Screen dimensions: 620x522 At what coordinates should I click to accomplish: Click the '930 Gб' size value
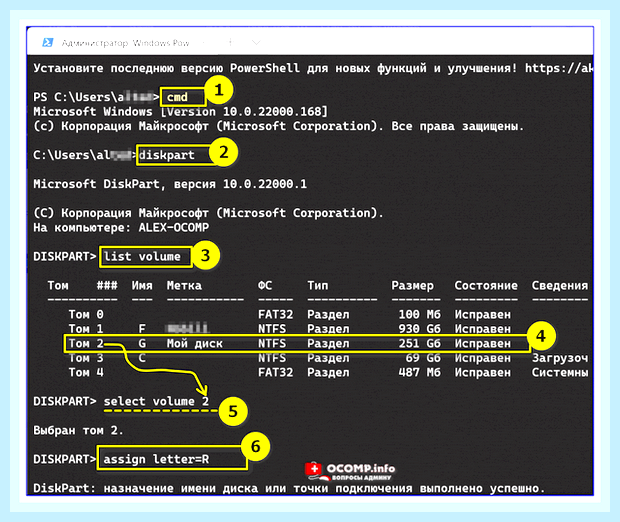pyautogui.click(x=420, y=329)
